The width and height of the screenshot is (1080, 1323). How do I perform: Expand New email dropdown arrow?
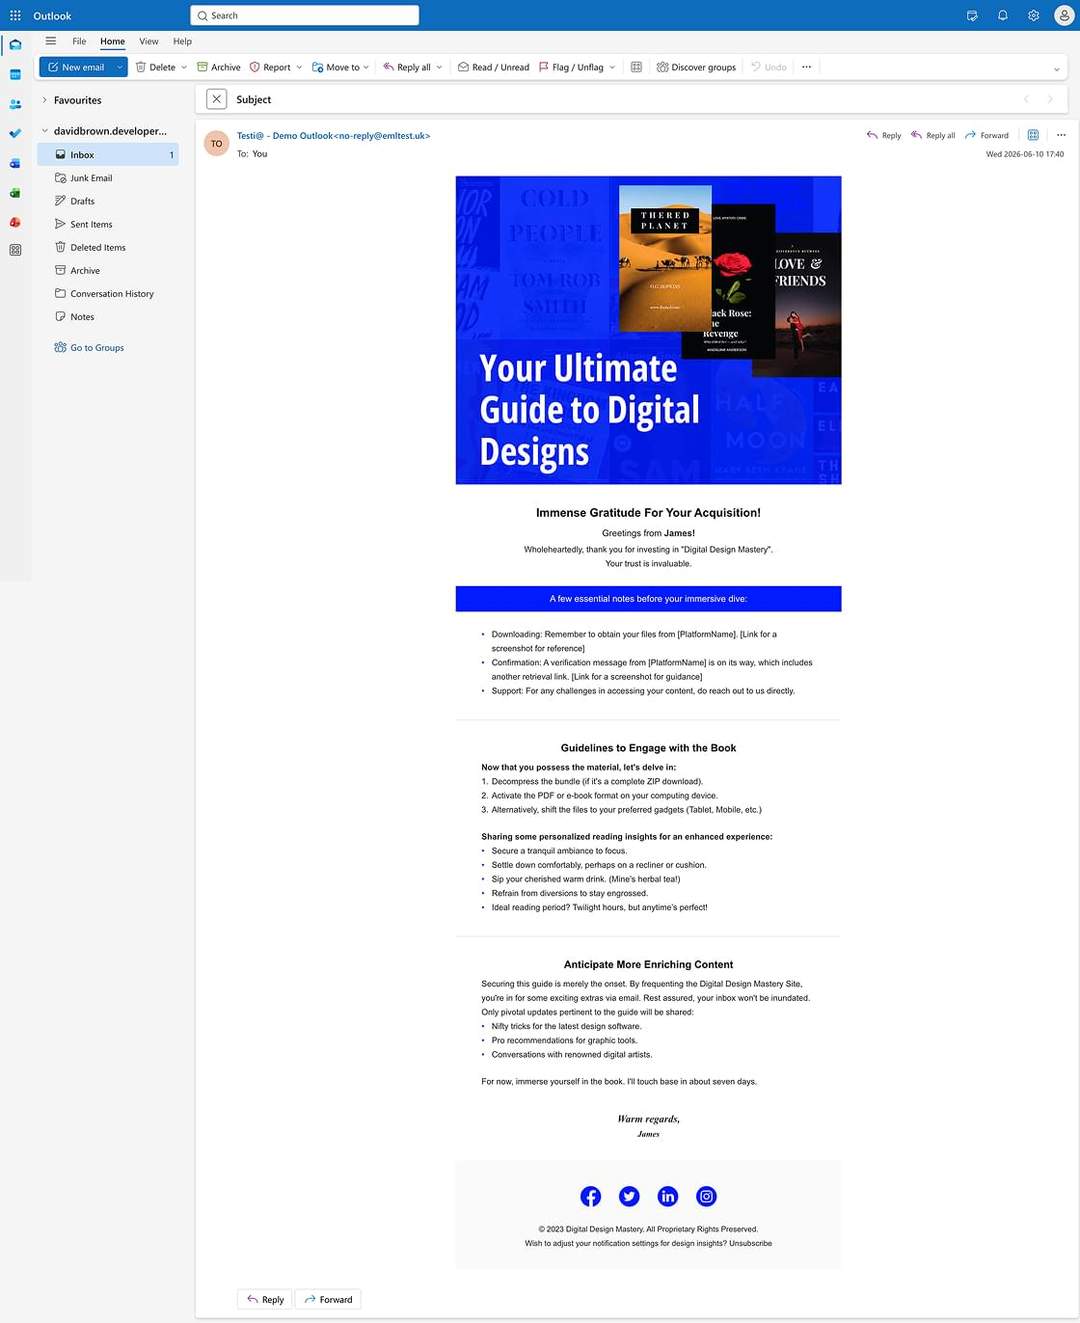tap(120, 67)
